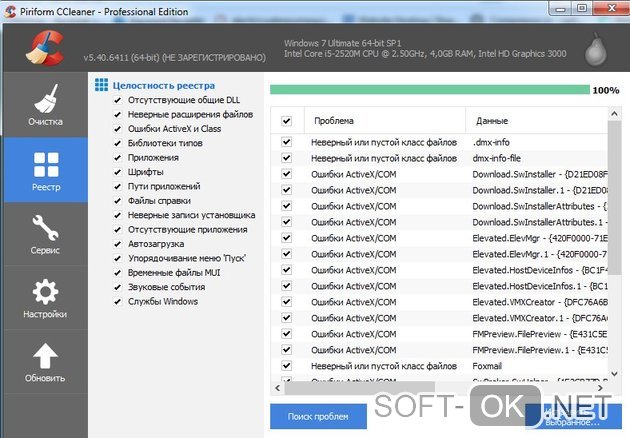This screenshot has width=630, height=438.
Task: Click the Целостность реестра heading
Action: [x=164, y=85]
